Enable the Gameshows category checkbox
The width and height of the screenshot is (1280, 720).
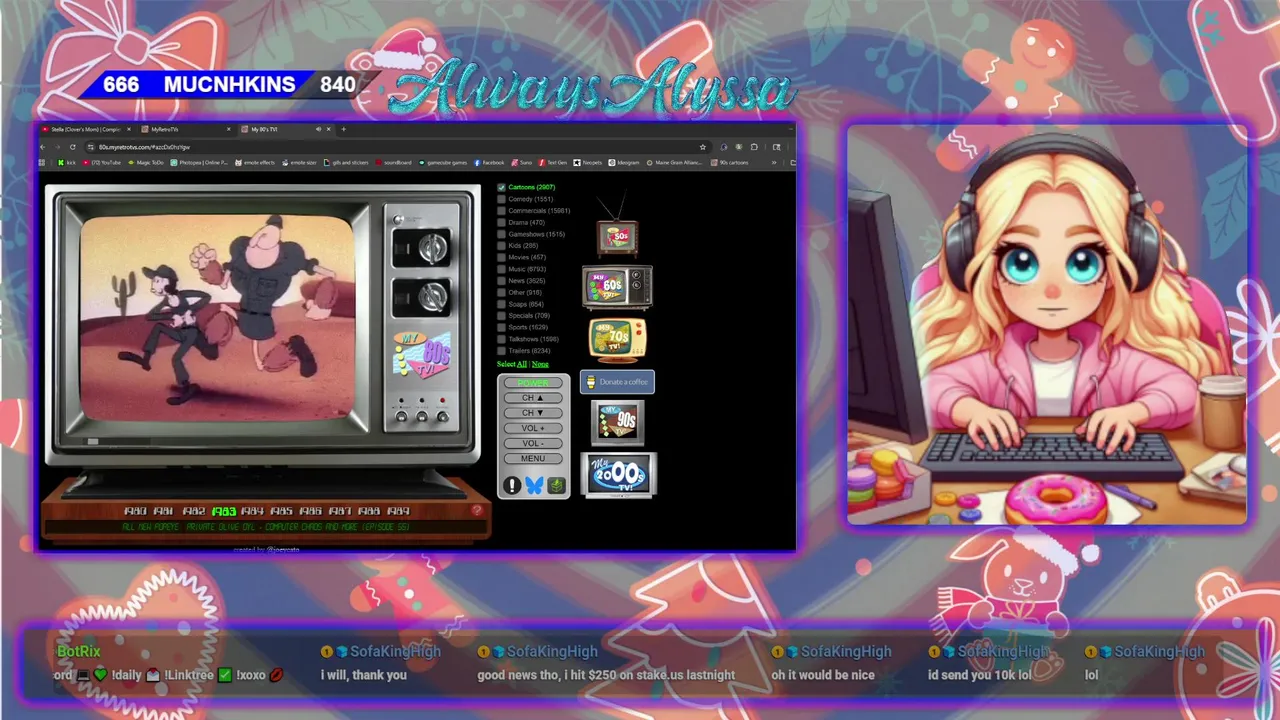pyautogui.click(x=502, y=234)
